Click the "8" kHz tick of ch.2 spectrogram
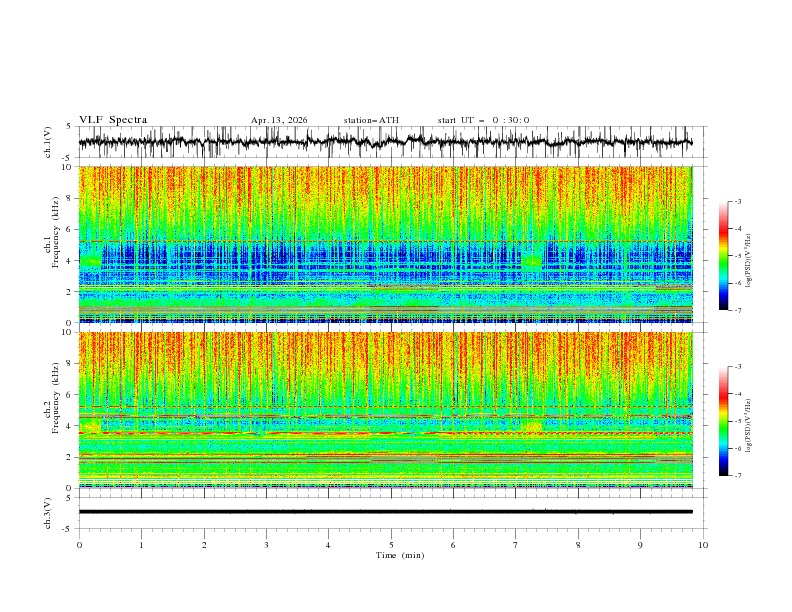The image size is (792, 612). coord(71,364)
